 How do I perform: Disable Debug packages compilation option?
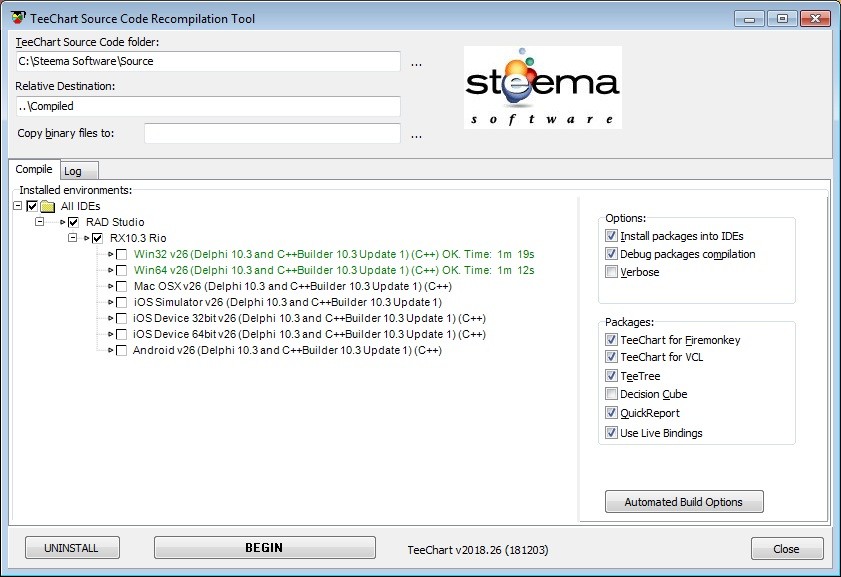click(x=611, y=254)
